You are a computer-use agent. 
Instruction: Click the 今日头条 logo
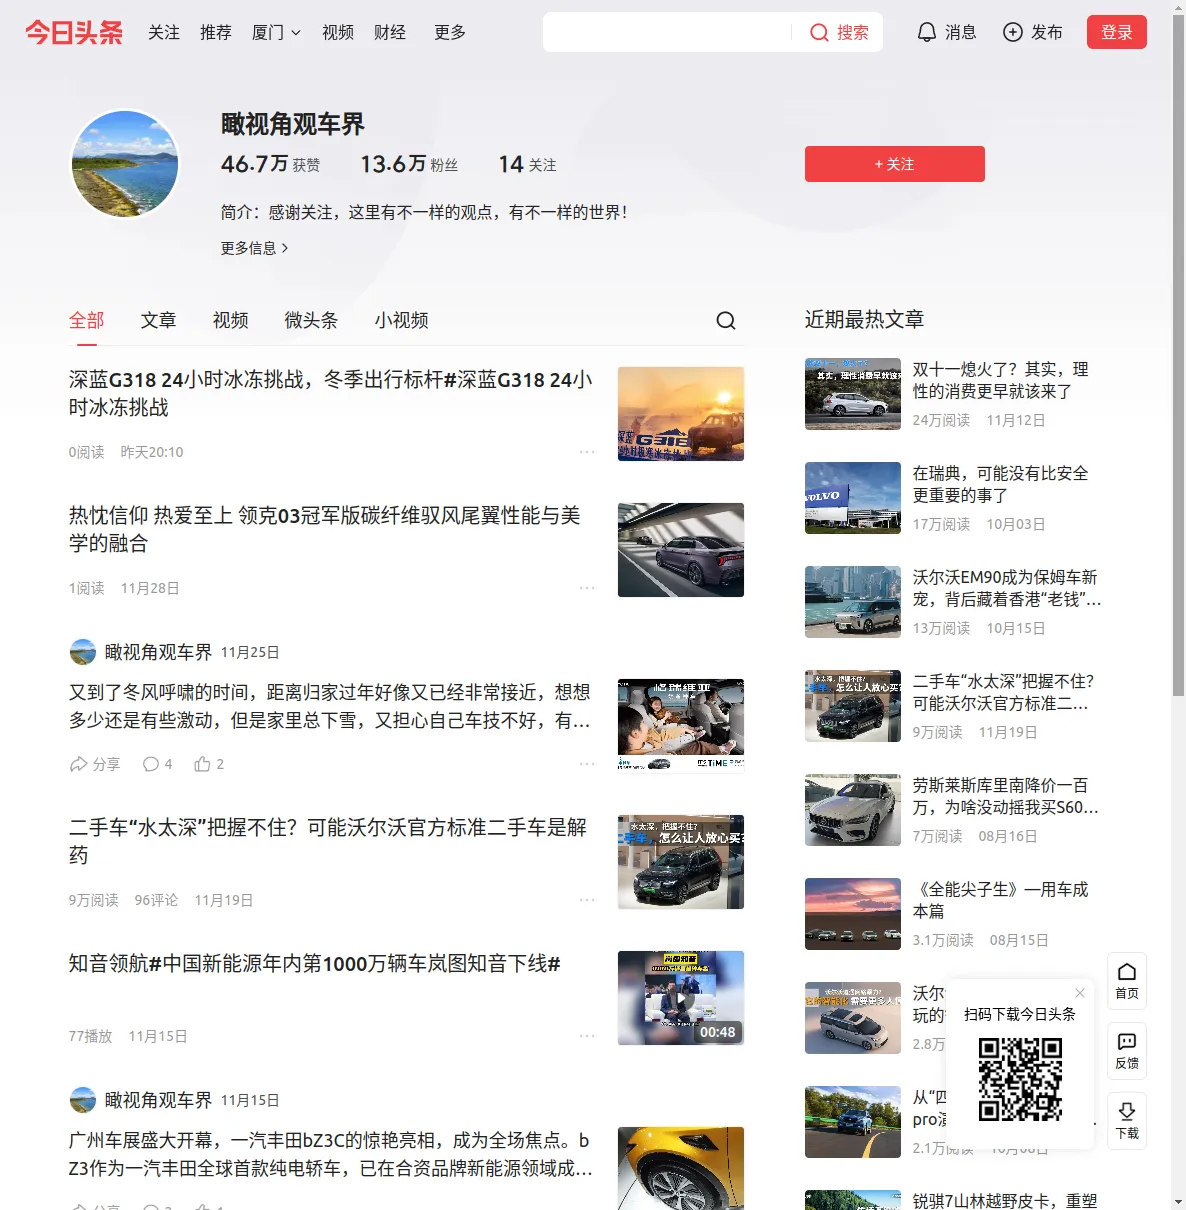(x=74, y=32)
